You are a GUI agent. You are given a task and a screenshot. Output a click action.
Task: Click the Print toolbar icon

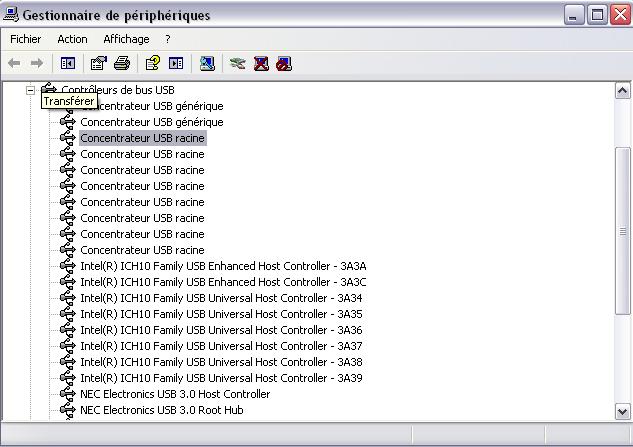click(x=122, y=63)
